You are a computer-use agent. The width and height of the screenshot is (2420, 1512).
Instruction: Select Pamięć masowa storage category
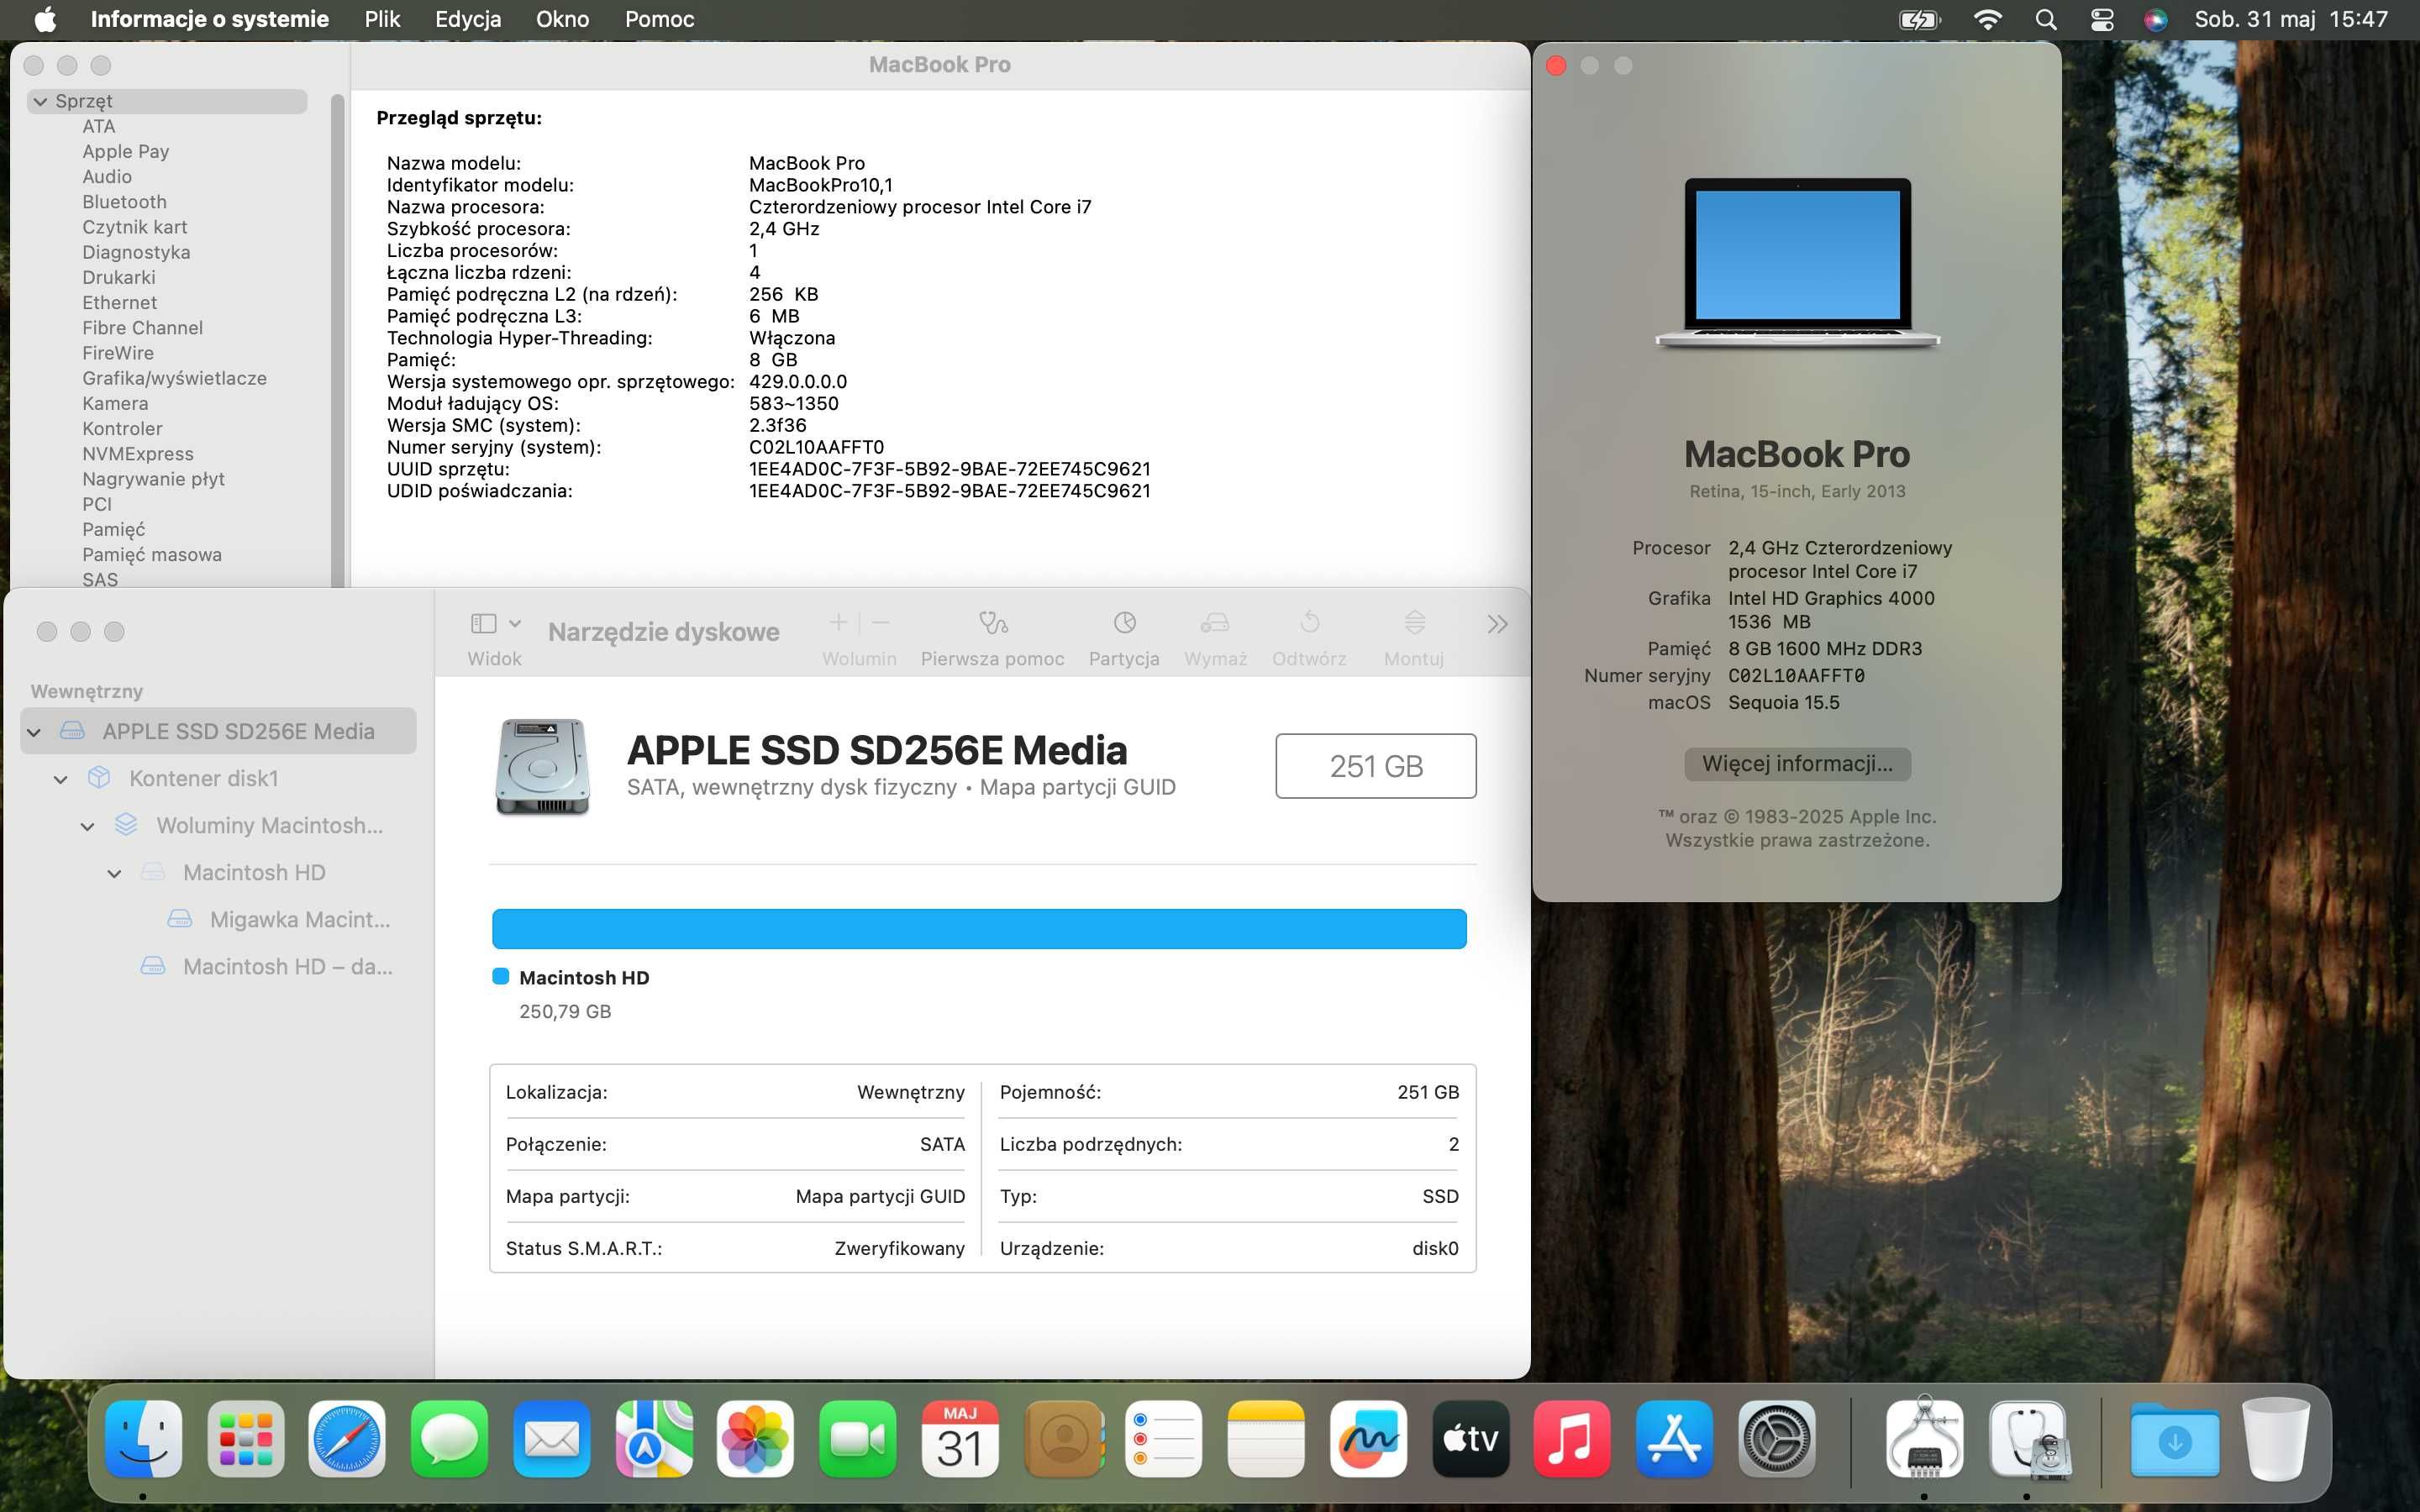pos(152,554)
